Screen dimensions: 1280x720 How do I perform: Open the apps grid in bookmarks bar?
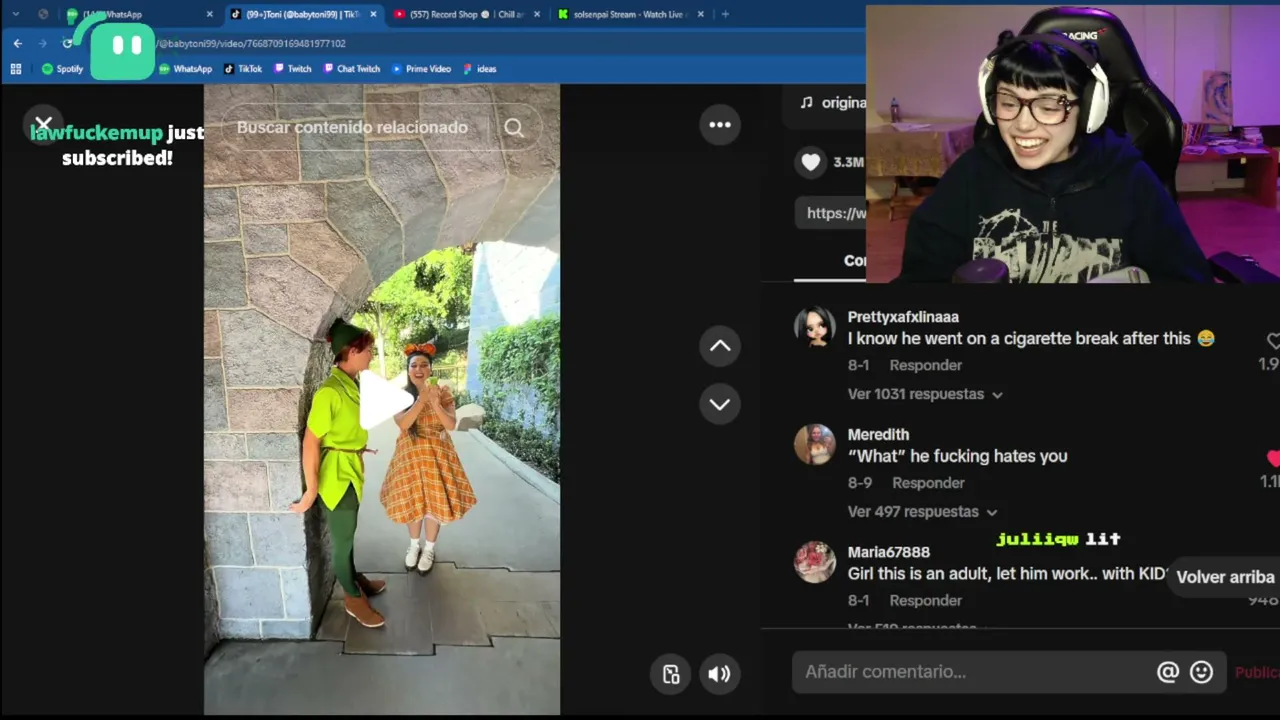tap(15, 69)
